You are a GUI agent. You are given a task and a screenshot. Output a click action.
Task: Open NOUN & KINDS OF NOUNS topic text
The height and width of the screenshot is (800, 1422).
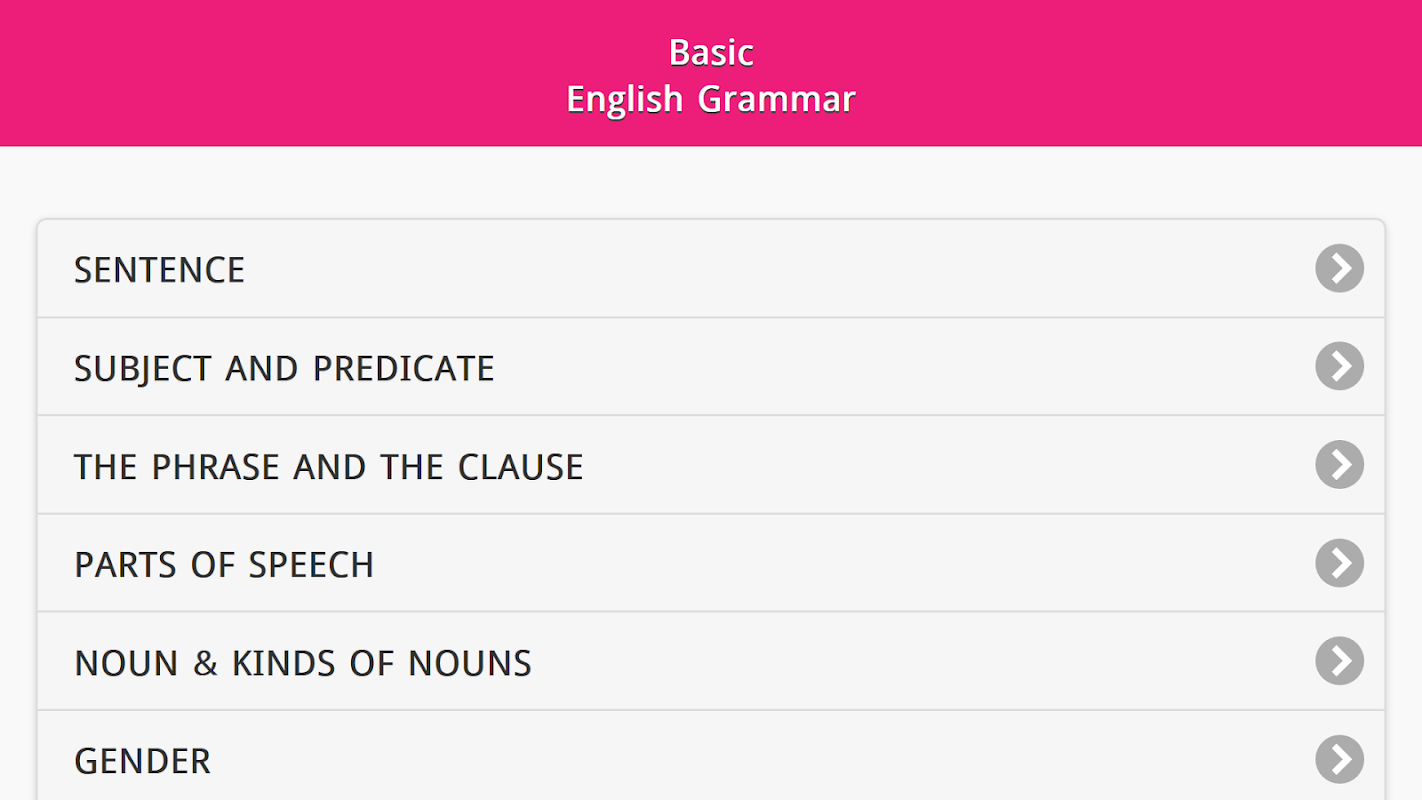tap(303, 663)
